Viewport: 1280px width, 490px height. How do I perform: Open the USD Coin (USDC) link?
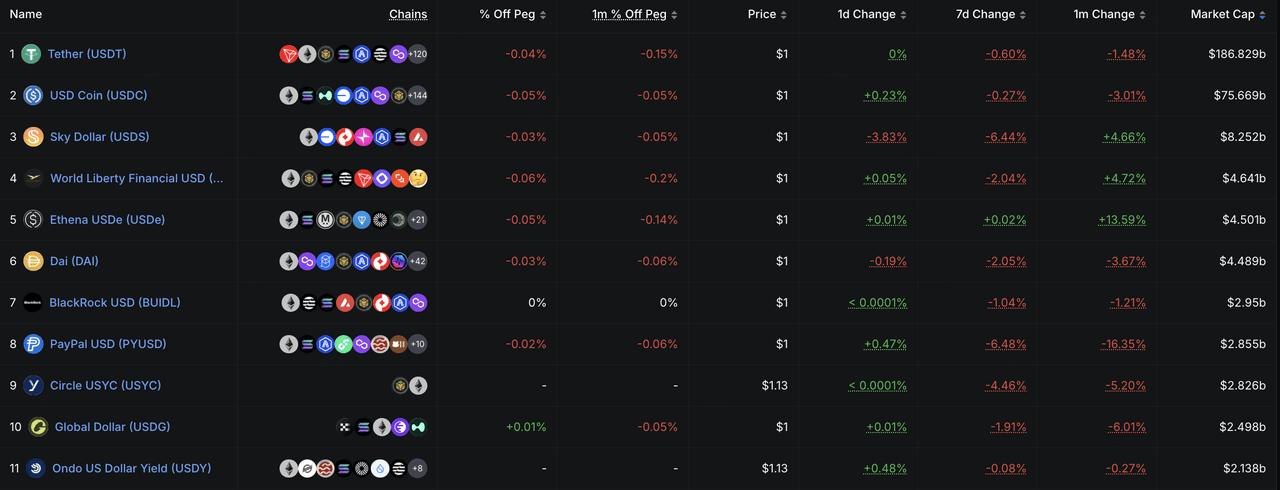tap(98, 96)
